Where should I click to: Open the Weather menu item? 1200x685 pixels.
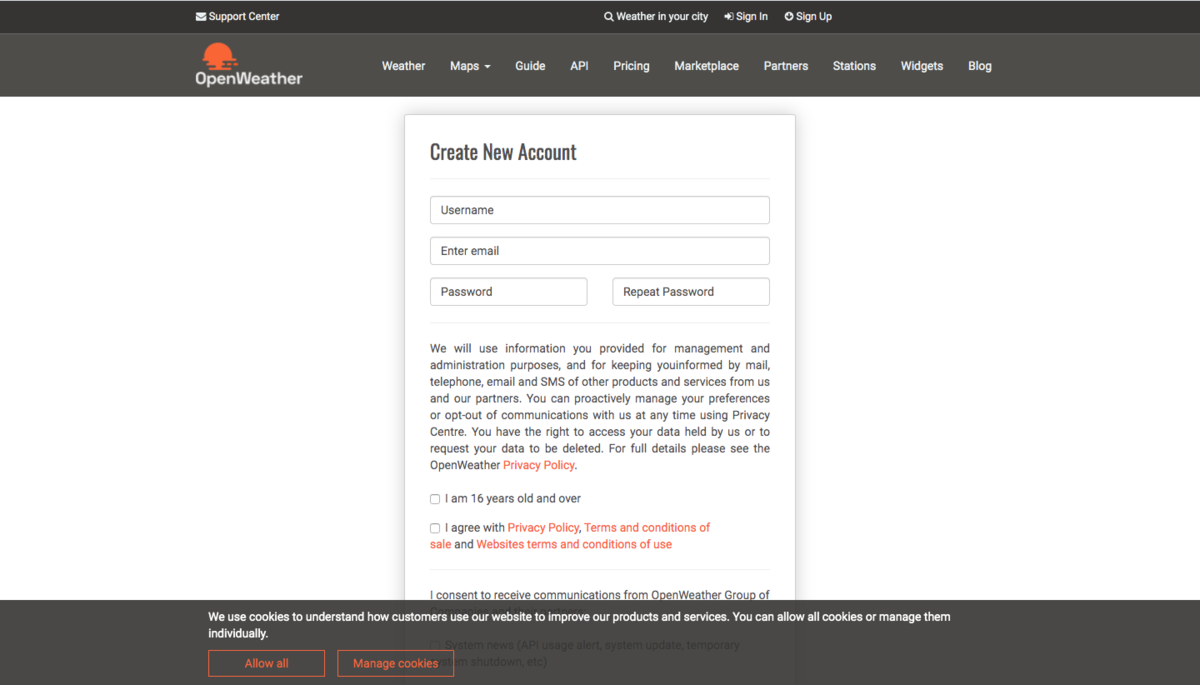(x=403, y=66)
